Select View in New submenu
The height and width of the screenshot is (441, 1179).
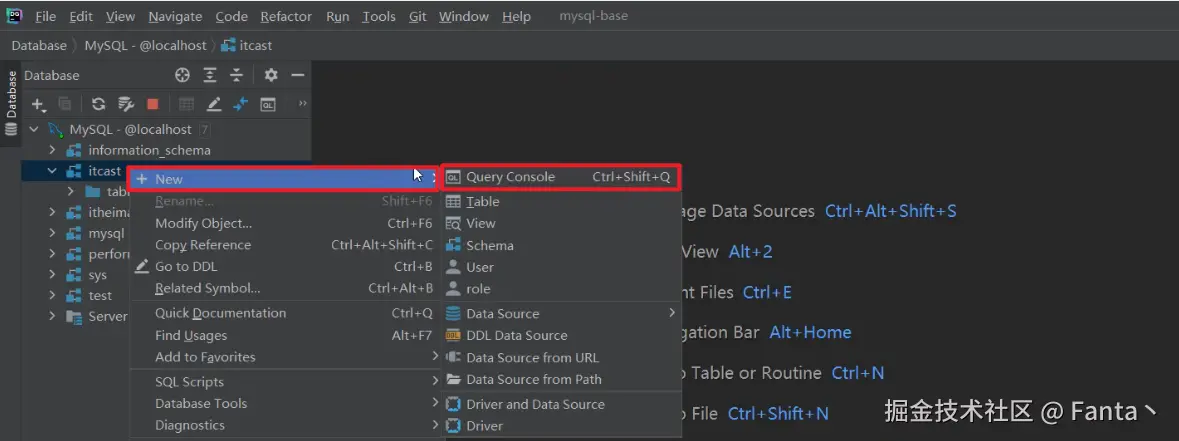click(x=562, y=223)
